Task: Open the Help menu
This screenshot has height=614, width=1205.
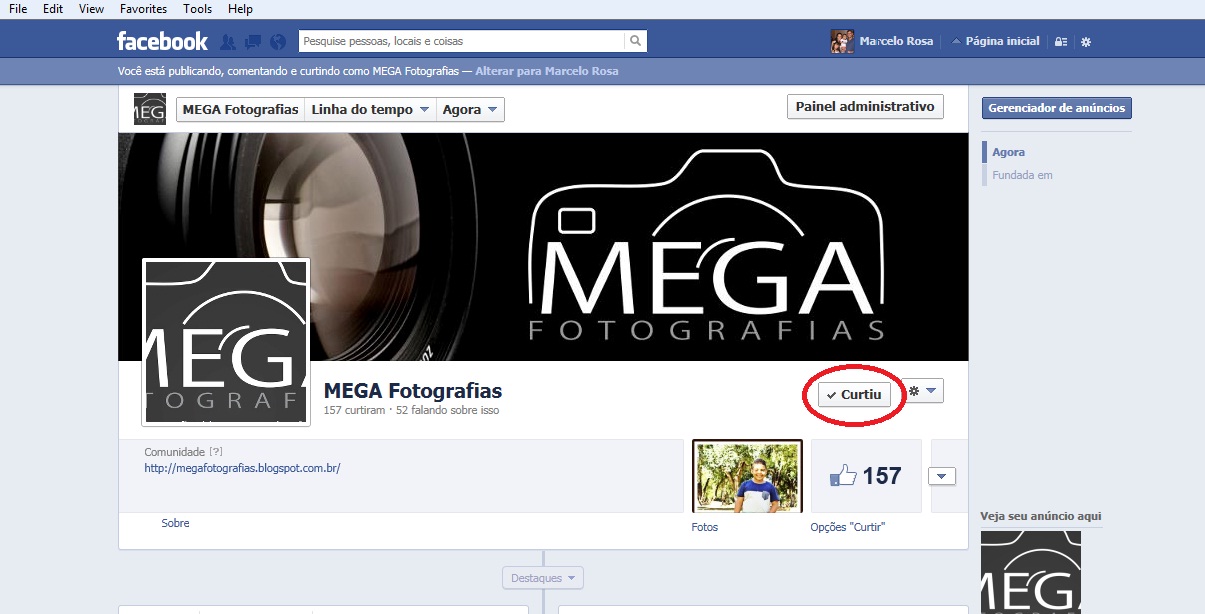Action: click(x=240, y=8)
